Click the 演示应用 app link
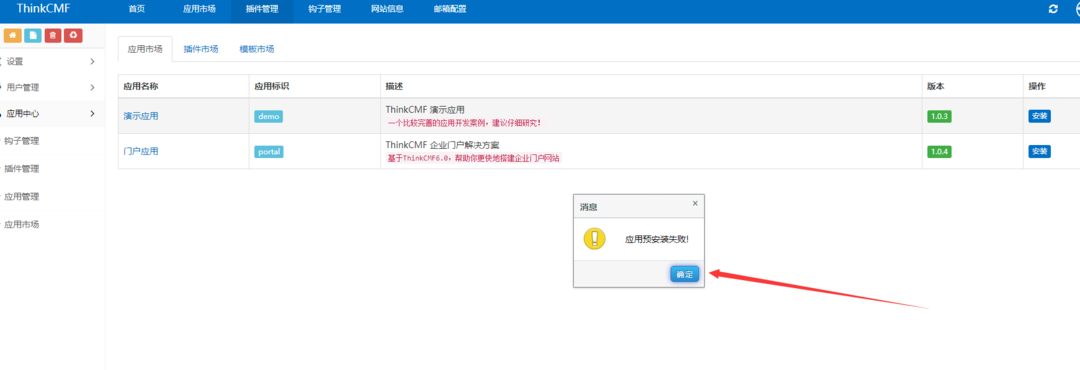The height and width of the screenshot is (370, 1080). (x=141, y=116)
